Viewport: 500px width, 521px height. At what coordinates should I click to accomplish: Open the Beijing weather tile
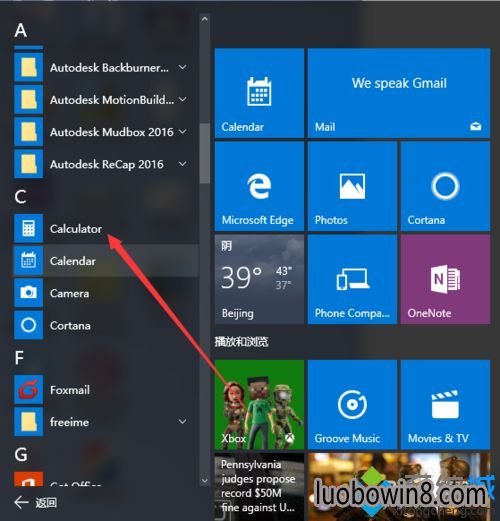point(259,279)
